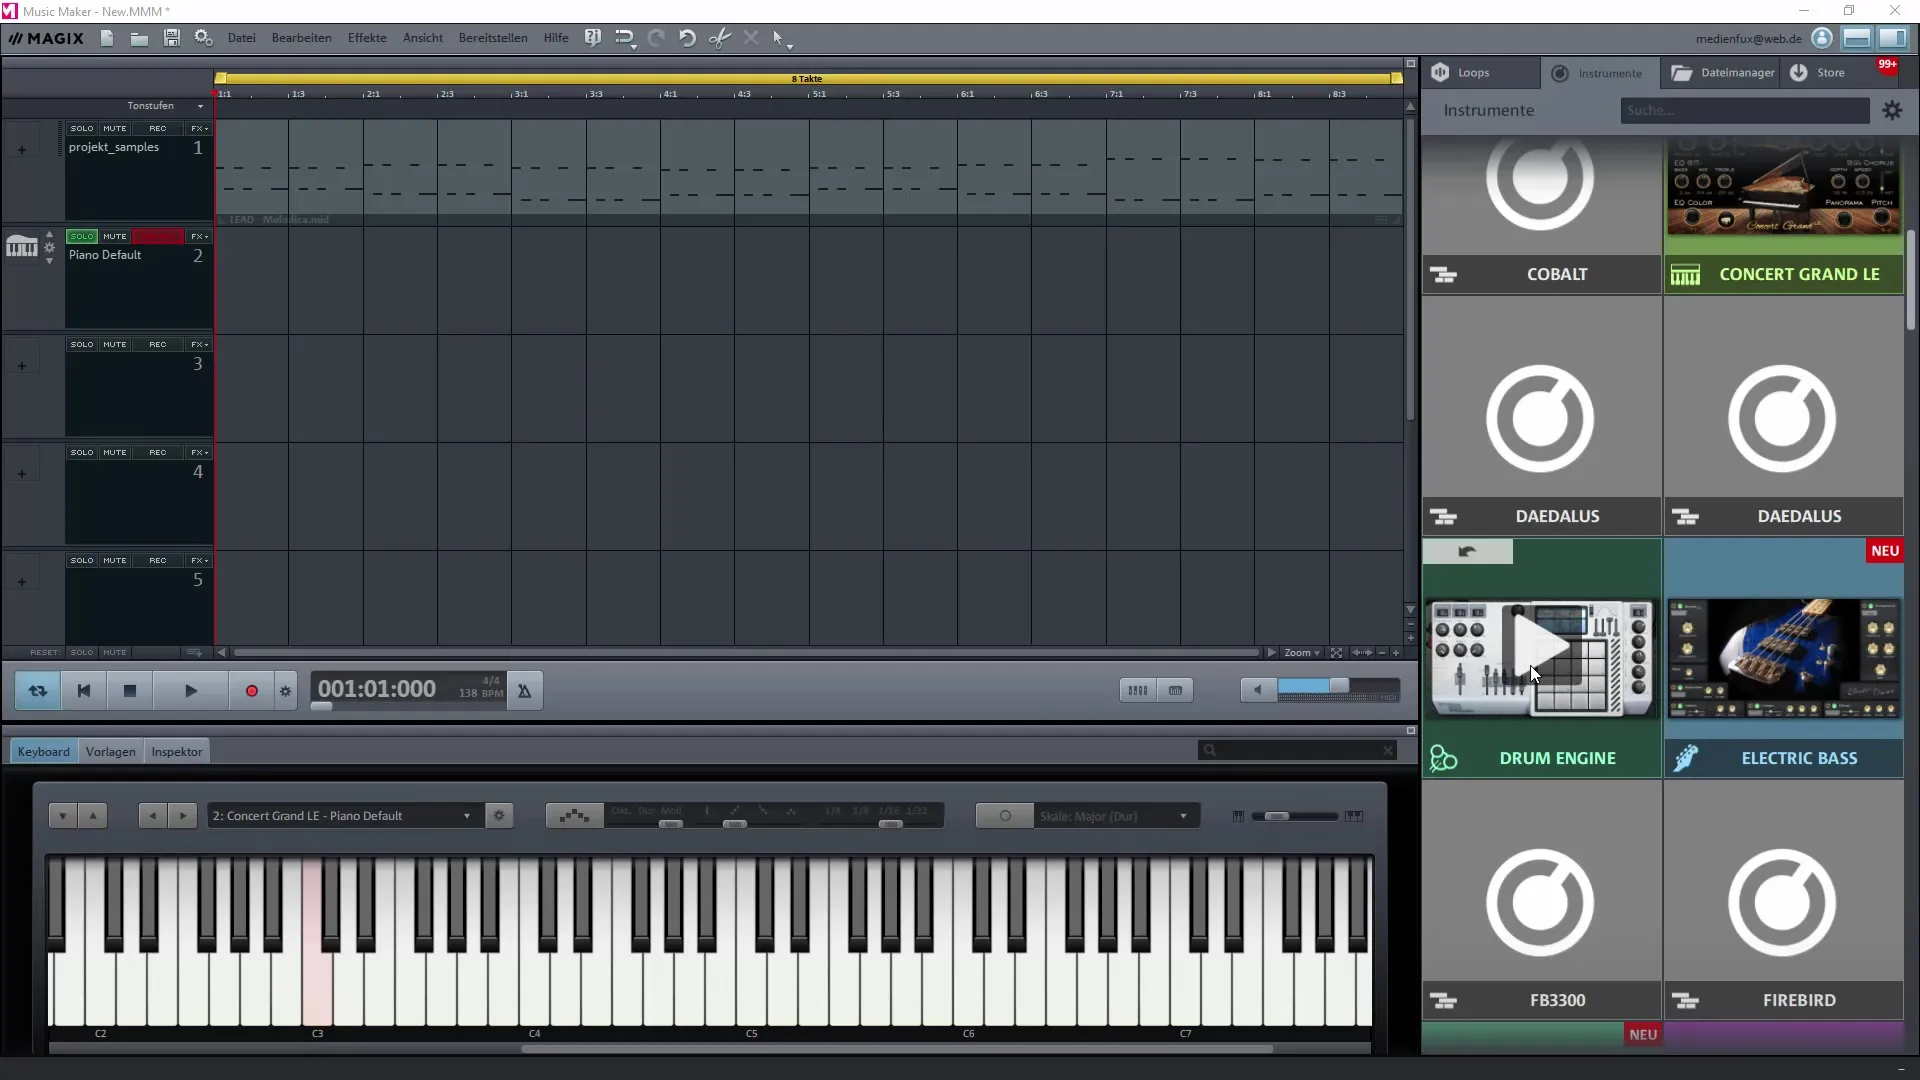Screen dimensions: 1920x1080
Task: Toggle MUTE on projekt_samples track
Action: [115, 129]
